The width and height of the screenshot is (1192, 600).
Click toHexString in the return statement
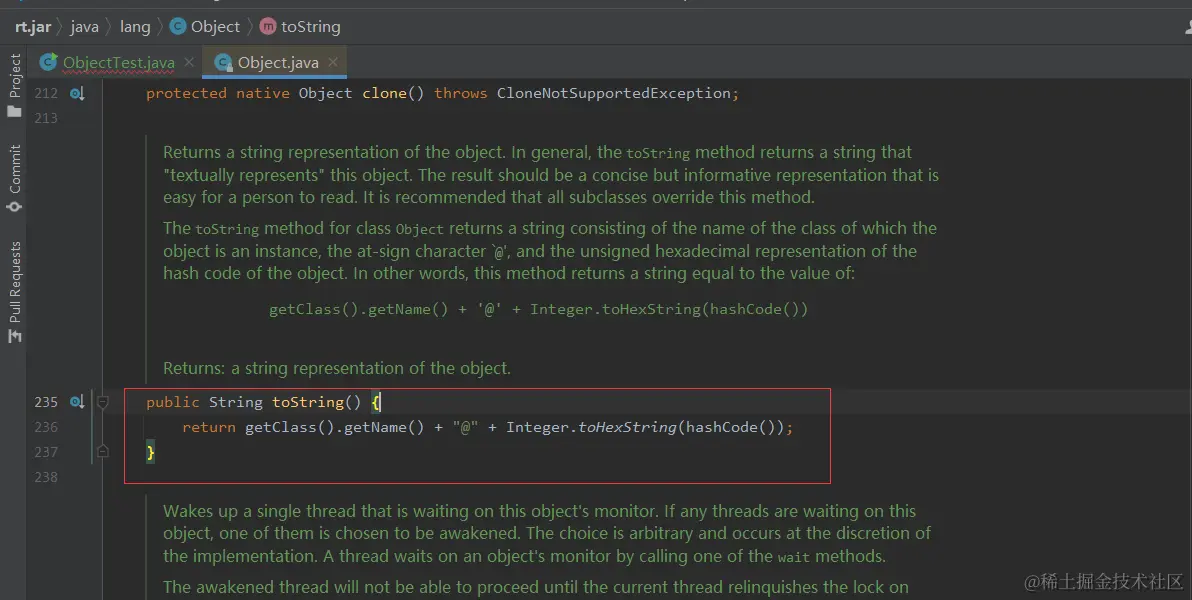pos(627,427)
